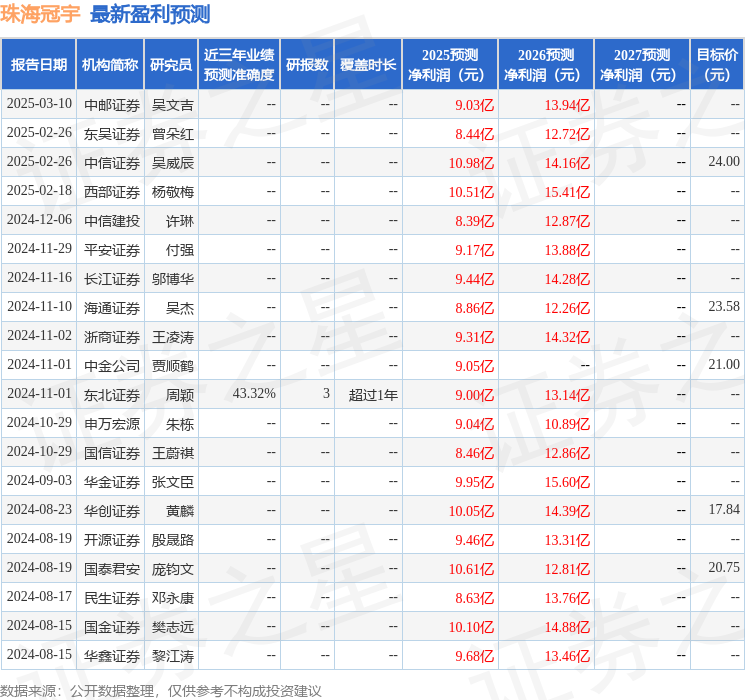This screenshot has height=700, width=745.
Task: Select the 华金证券 cell
Action: (112, 482)
